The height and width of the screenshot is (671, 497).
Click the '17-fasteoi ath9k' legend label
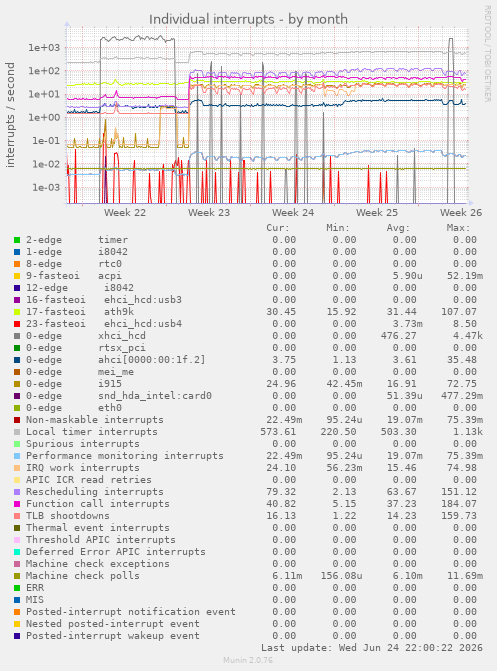coord(80,312)
